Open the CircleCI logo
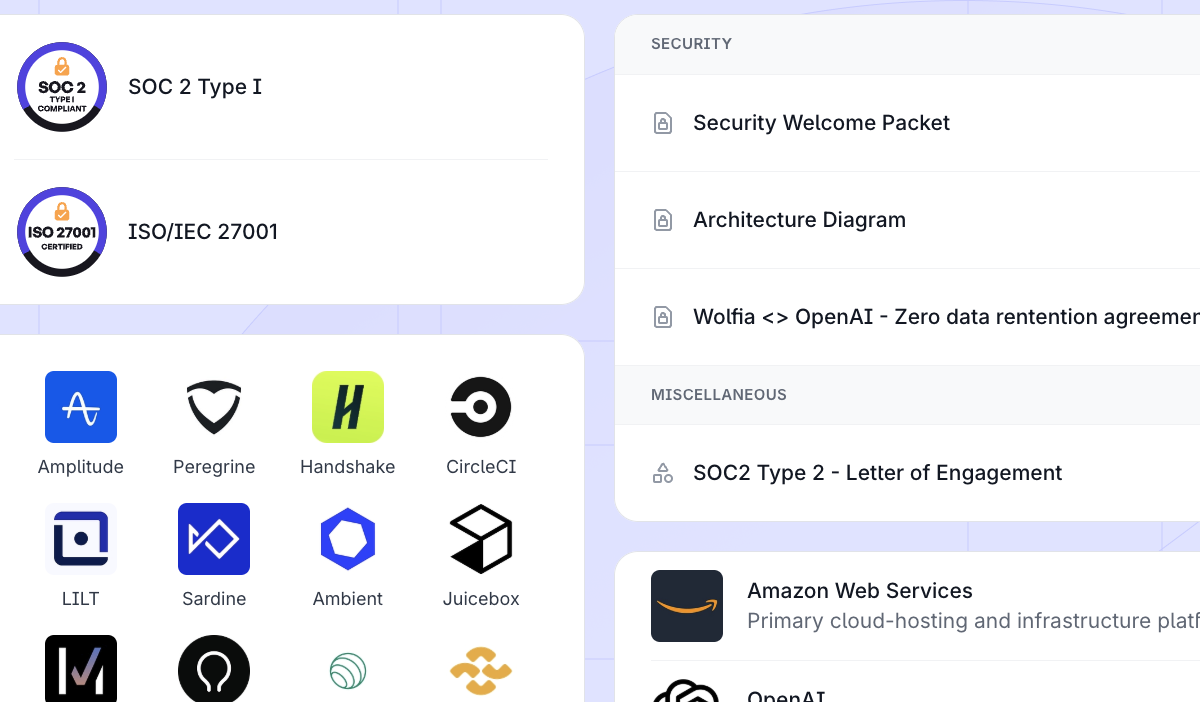 pyautogui.click(x=481, y=407)
